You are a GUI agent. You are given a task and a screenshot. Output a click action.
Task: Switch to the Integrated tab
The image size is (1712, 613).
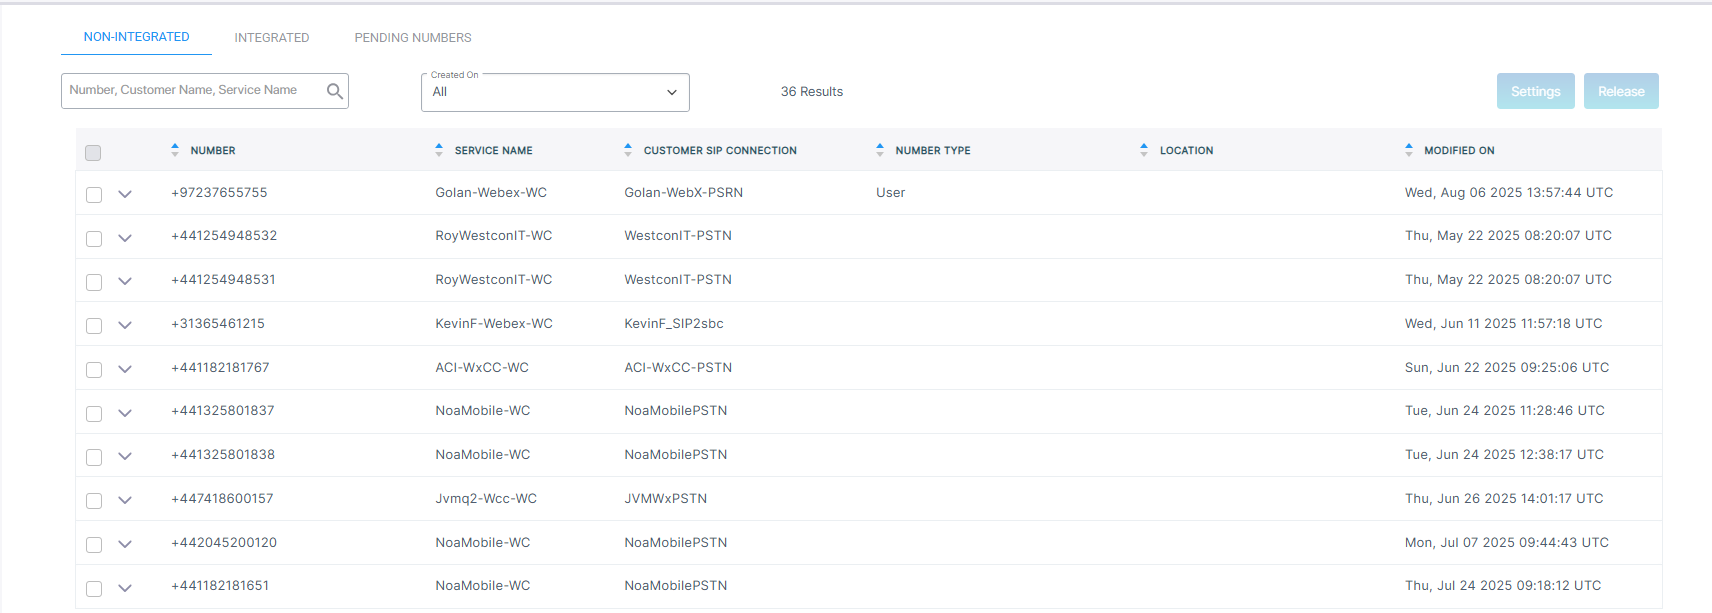[272, 38]
